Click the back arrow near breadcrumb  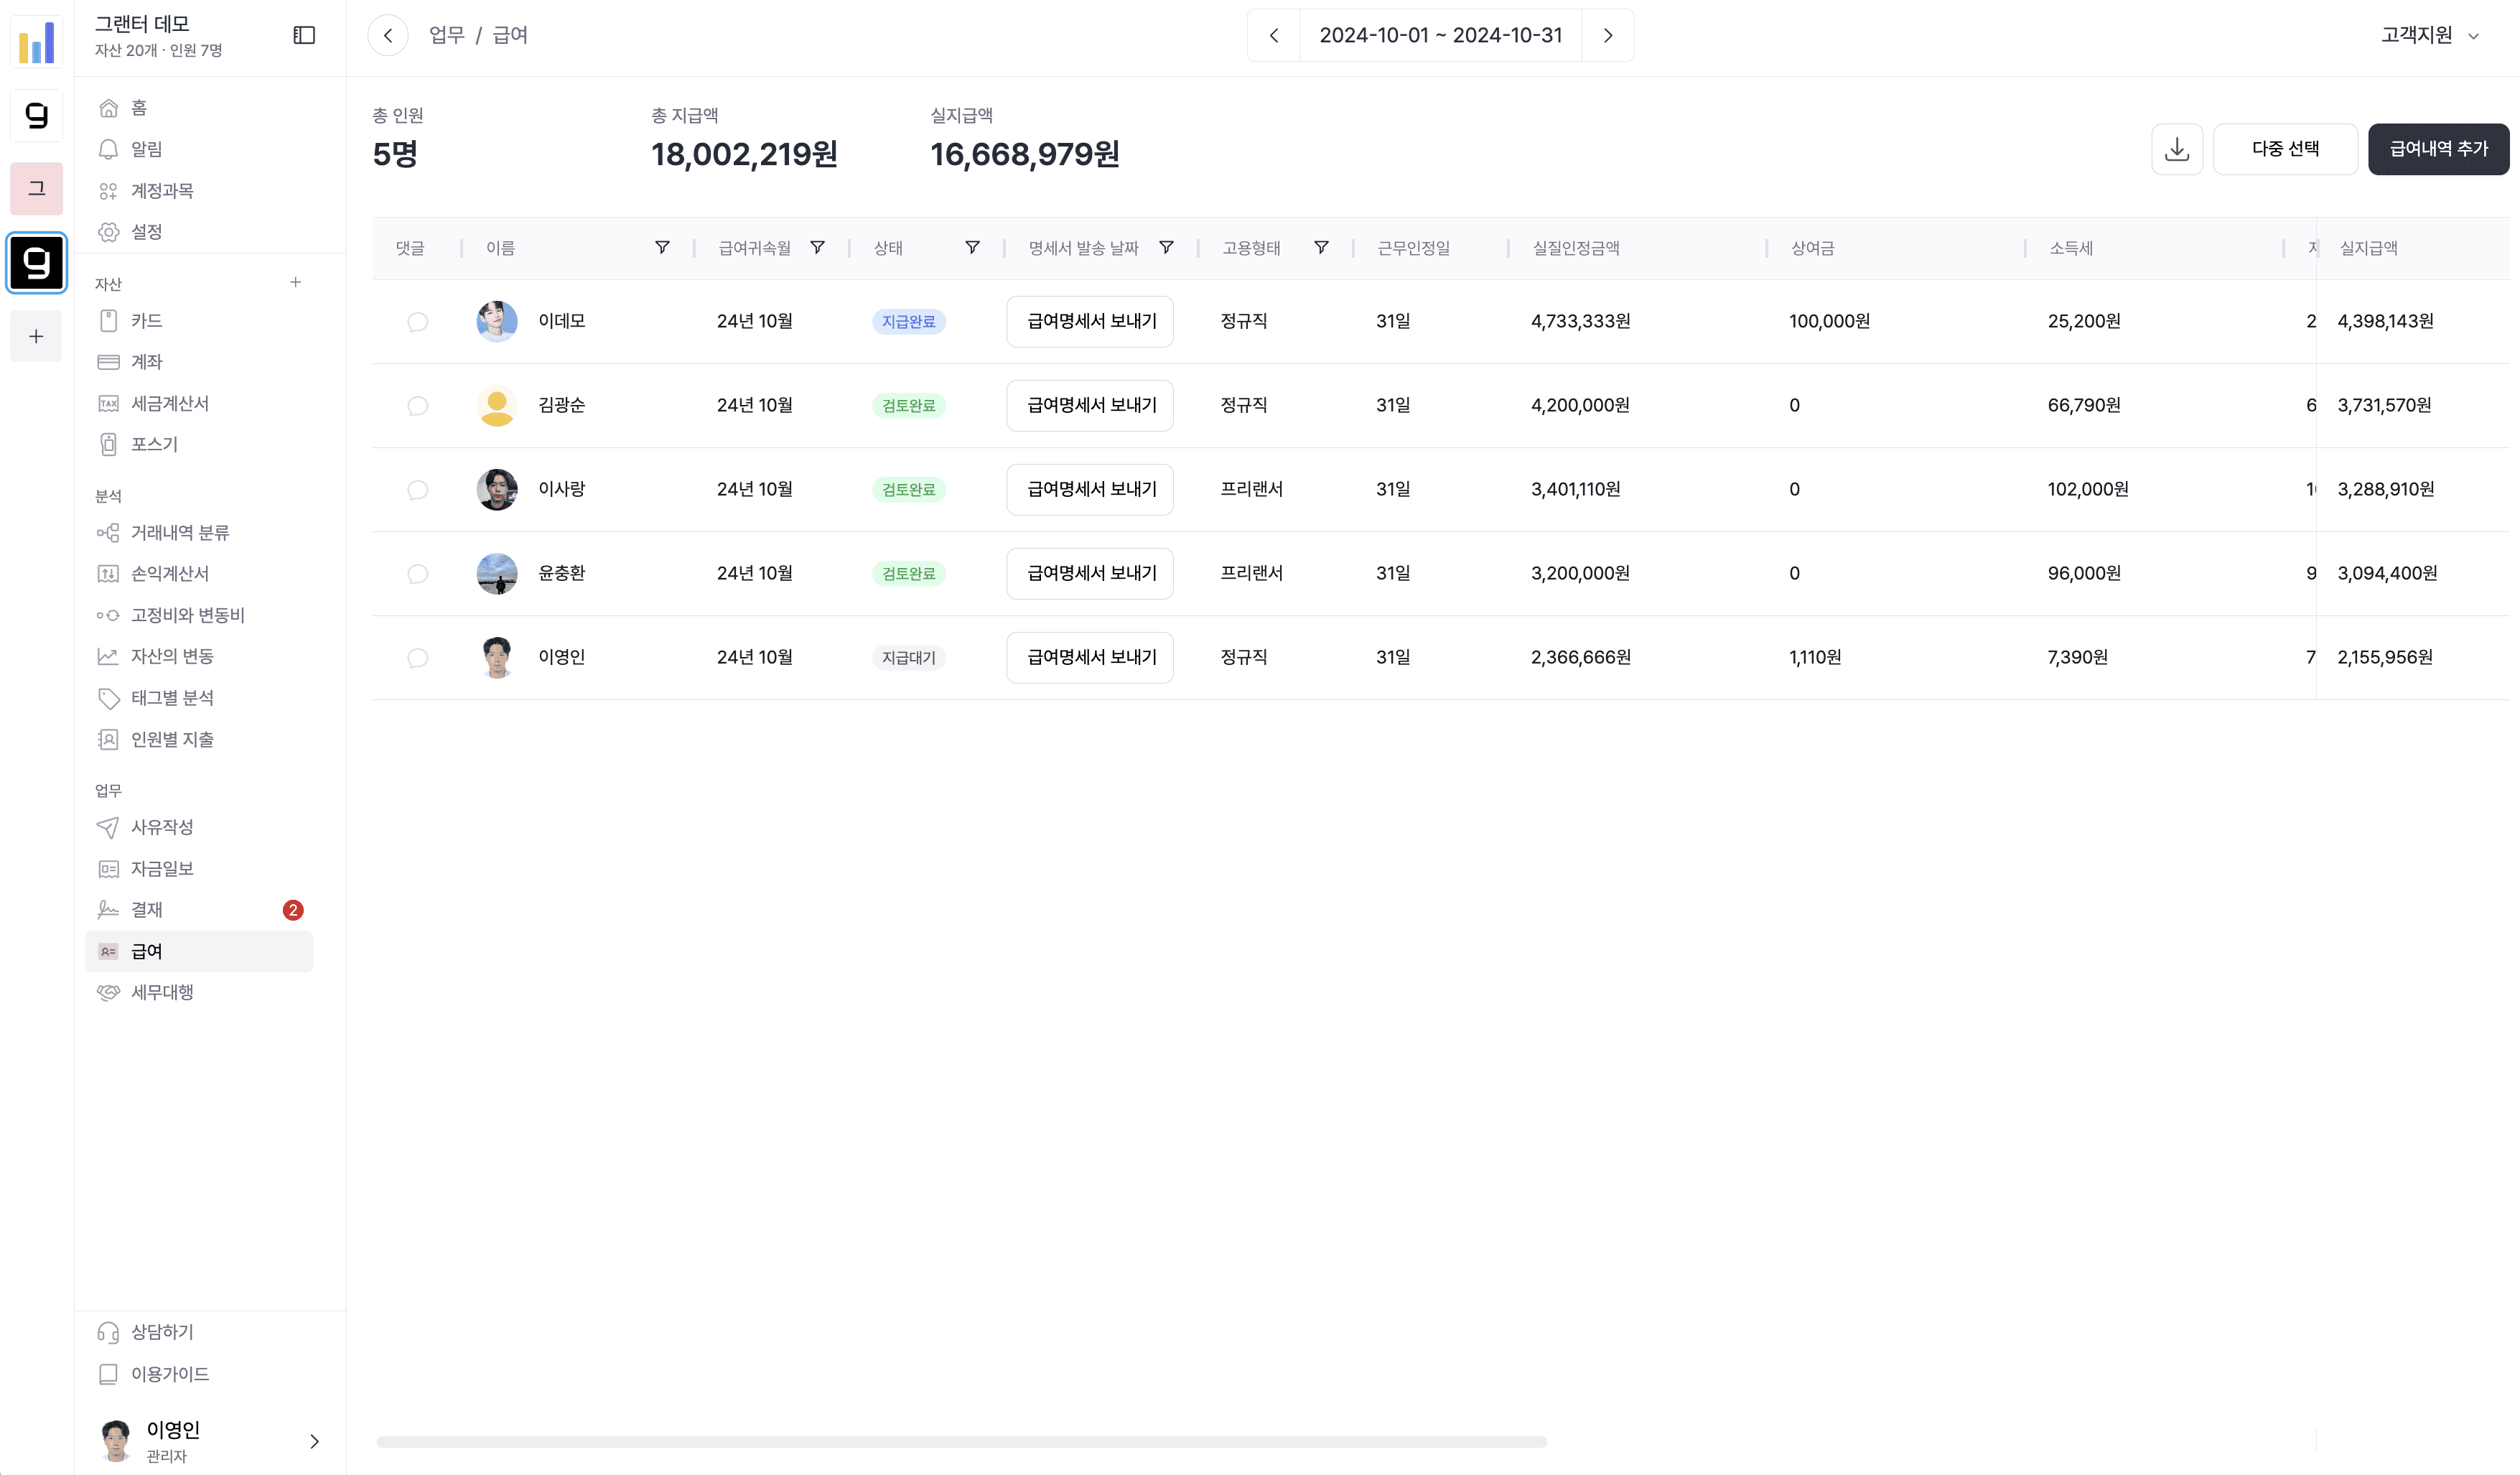point(388,35)
